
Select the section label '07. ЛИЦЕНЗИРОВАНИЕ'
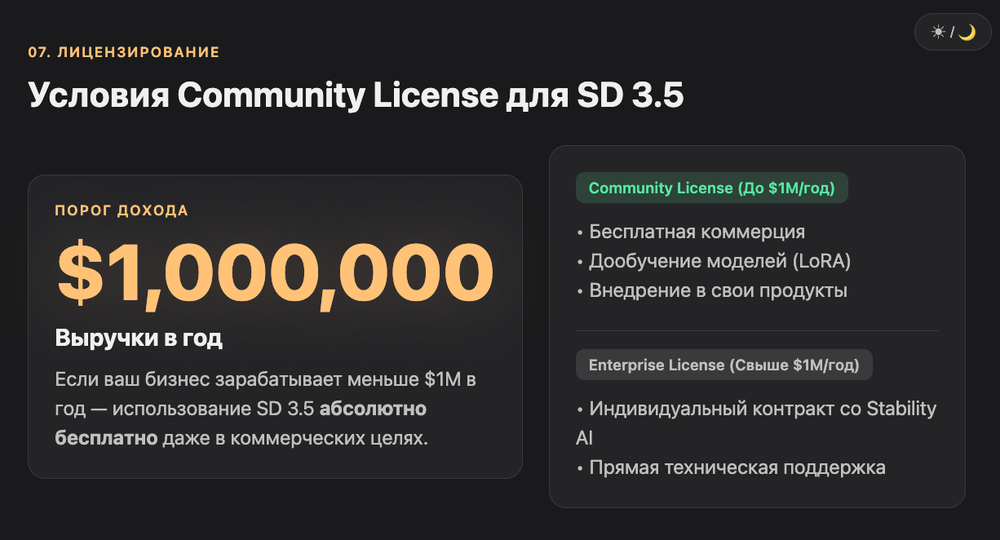tap(124, 52)
